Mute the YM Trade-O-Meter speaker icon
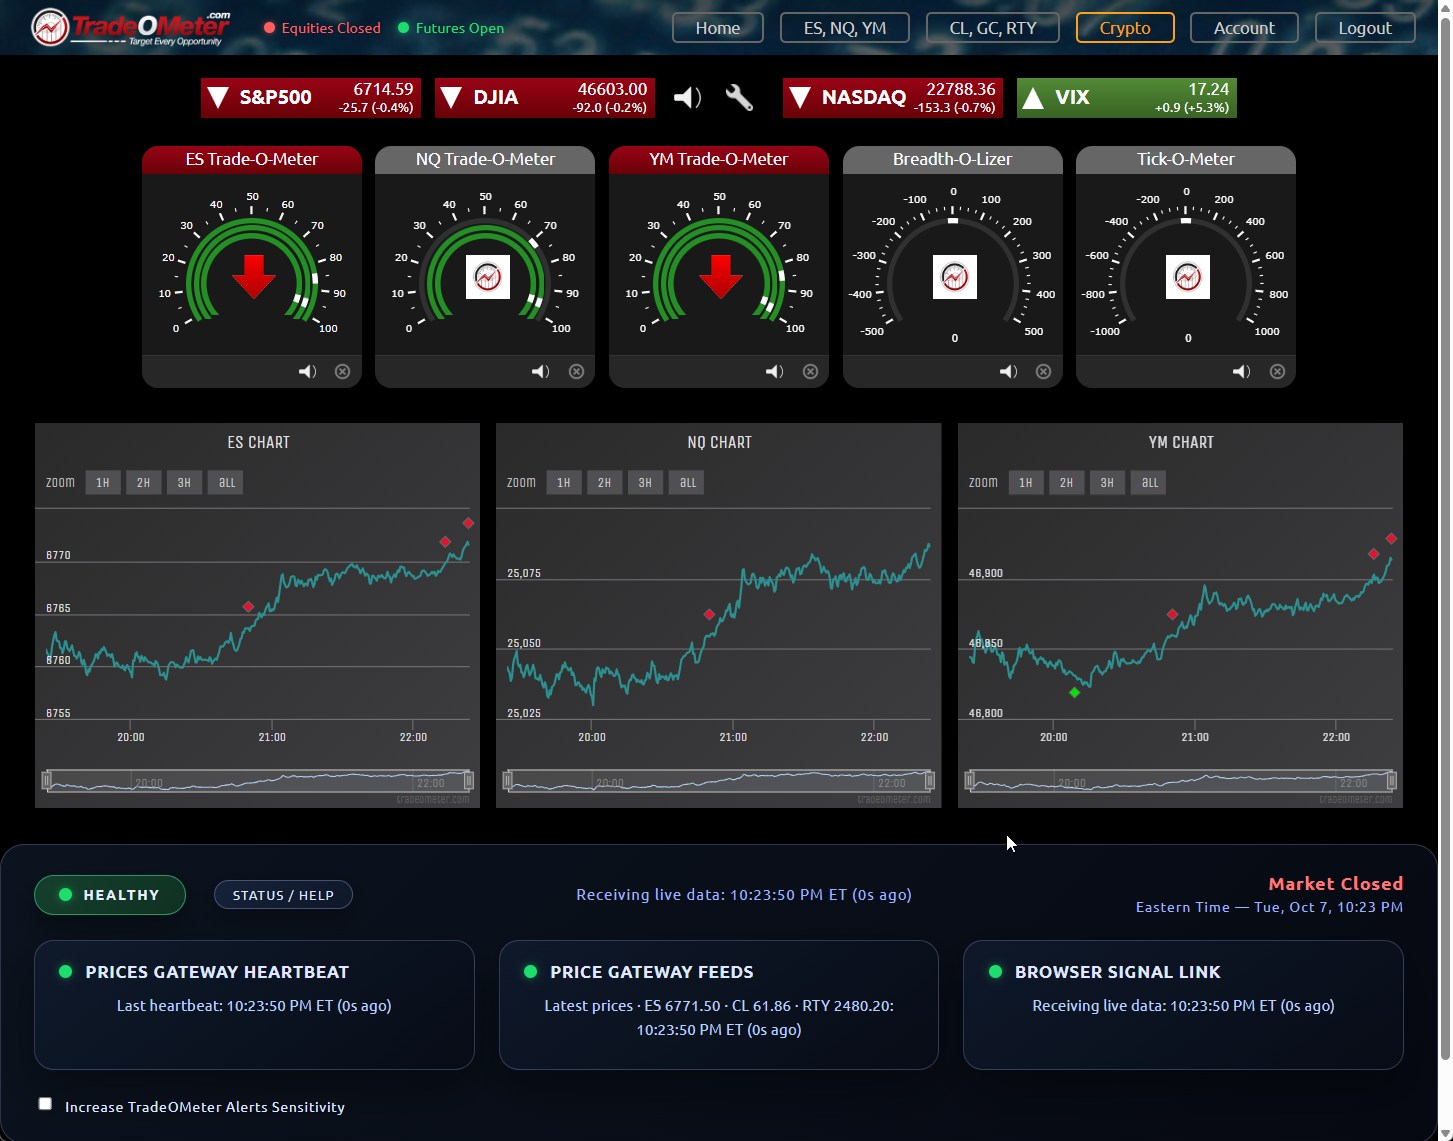This screenshot has height=1141, width=1453. point(774,372)
